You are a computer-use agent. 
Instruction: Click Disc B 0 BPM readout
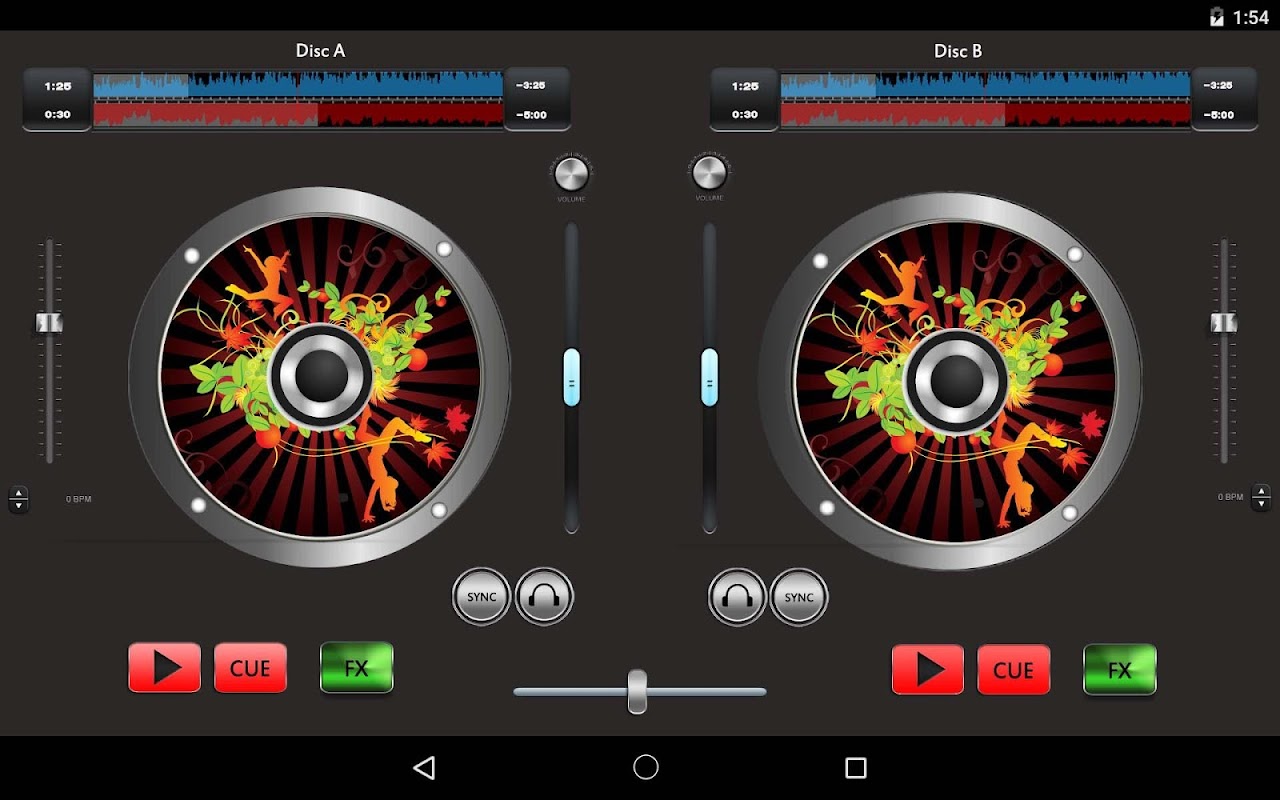click(1230, 497)
